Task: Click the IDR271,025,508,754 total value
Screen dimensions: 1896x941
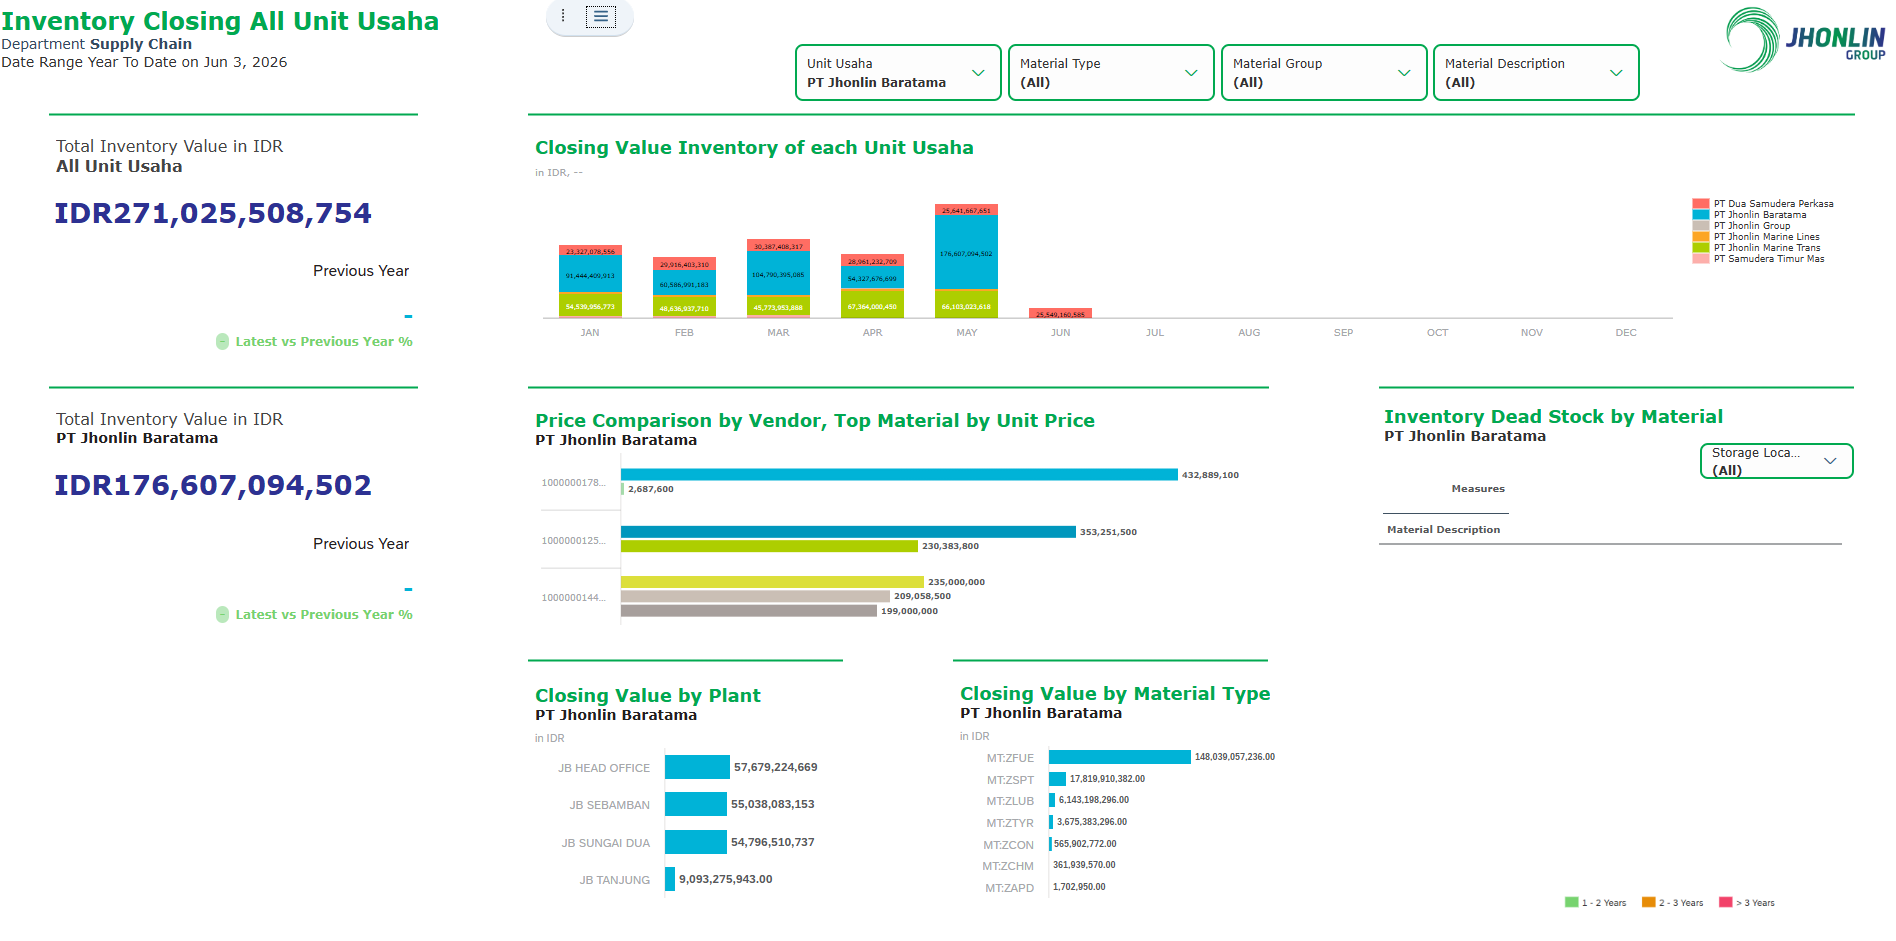Action: (x=213, y=213)
